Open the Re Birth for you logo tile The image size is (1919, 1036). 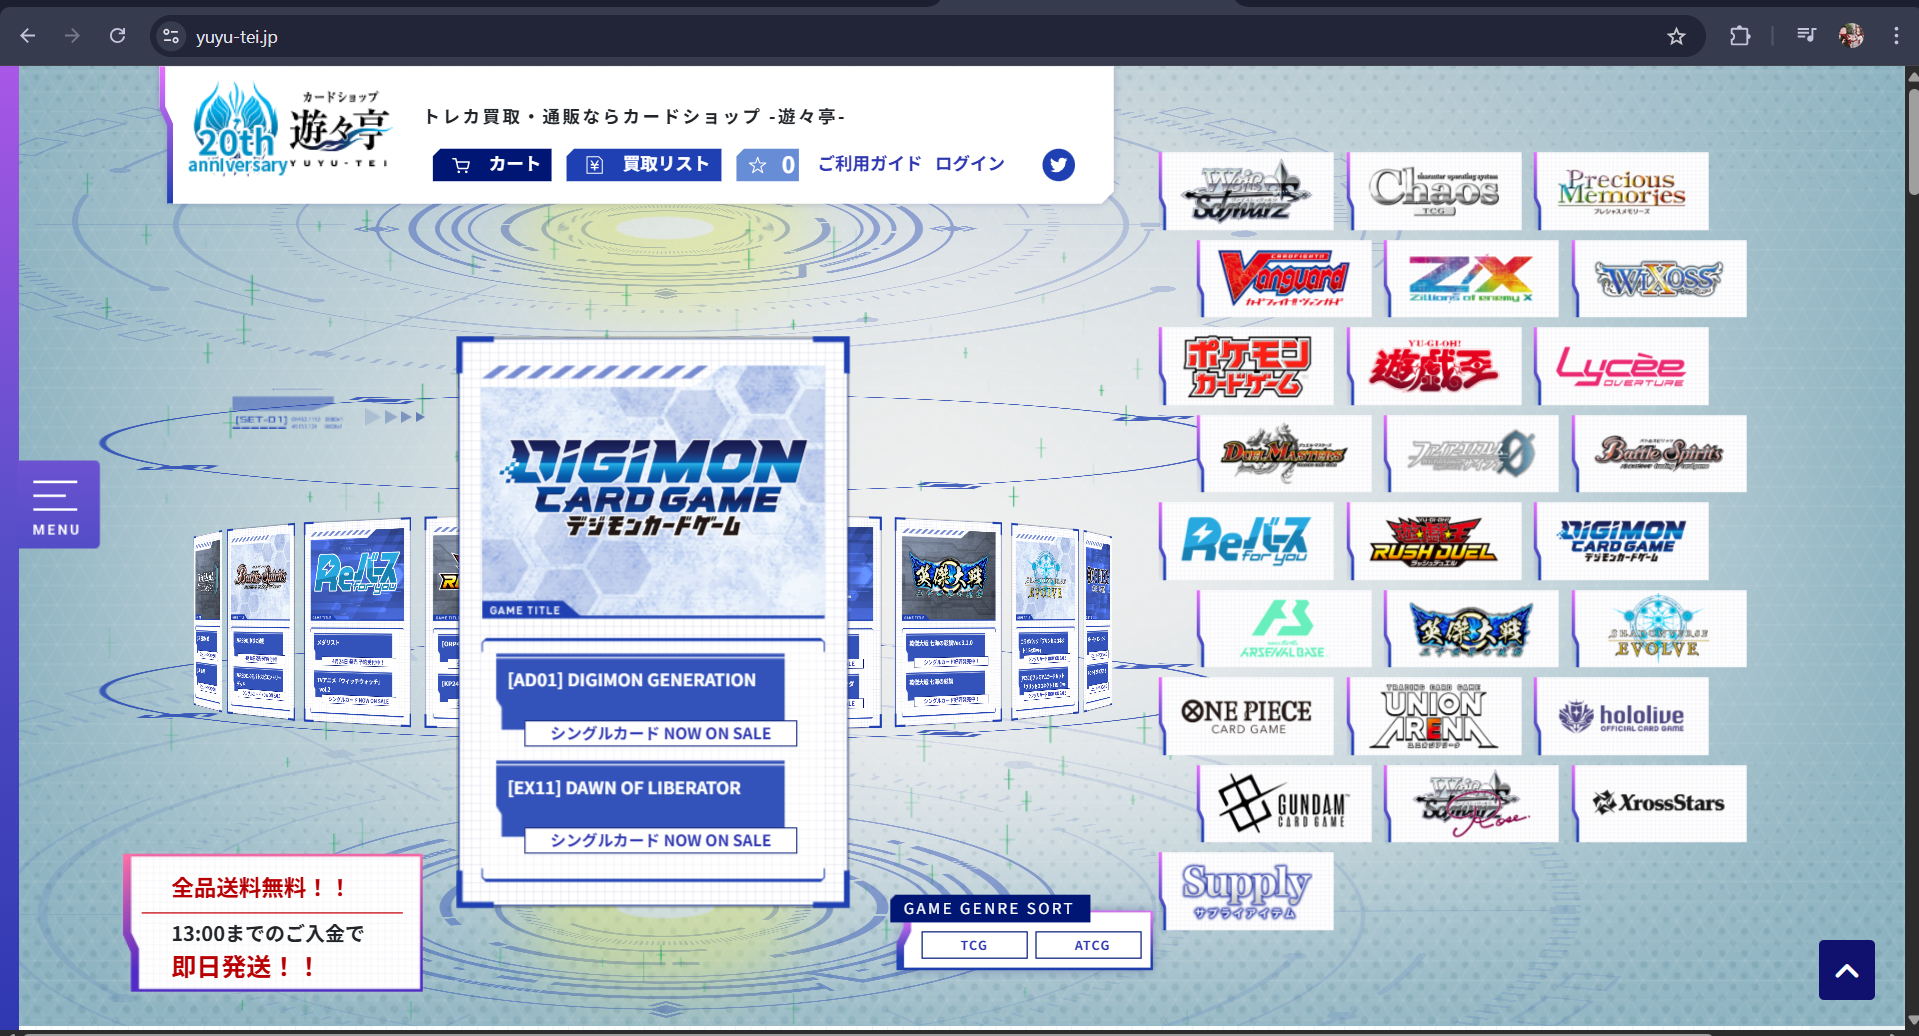tap(1247, 541)
